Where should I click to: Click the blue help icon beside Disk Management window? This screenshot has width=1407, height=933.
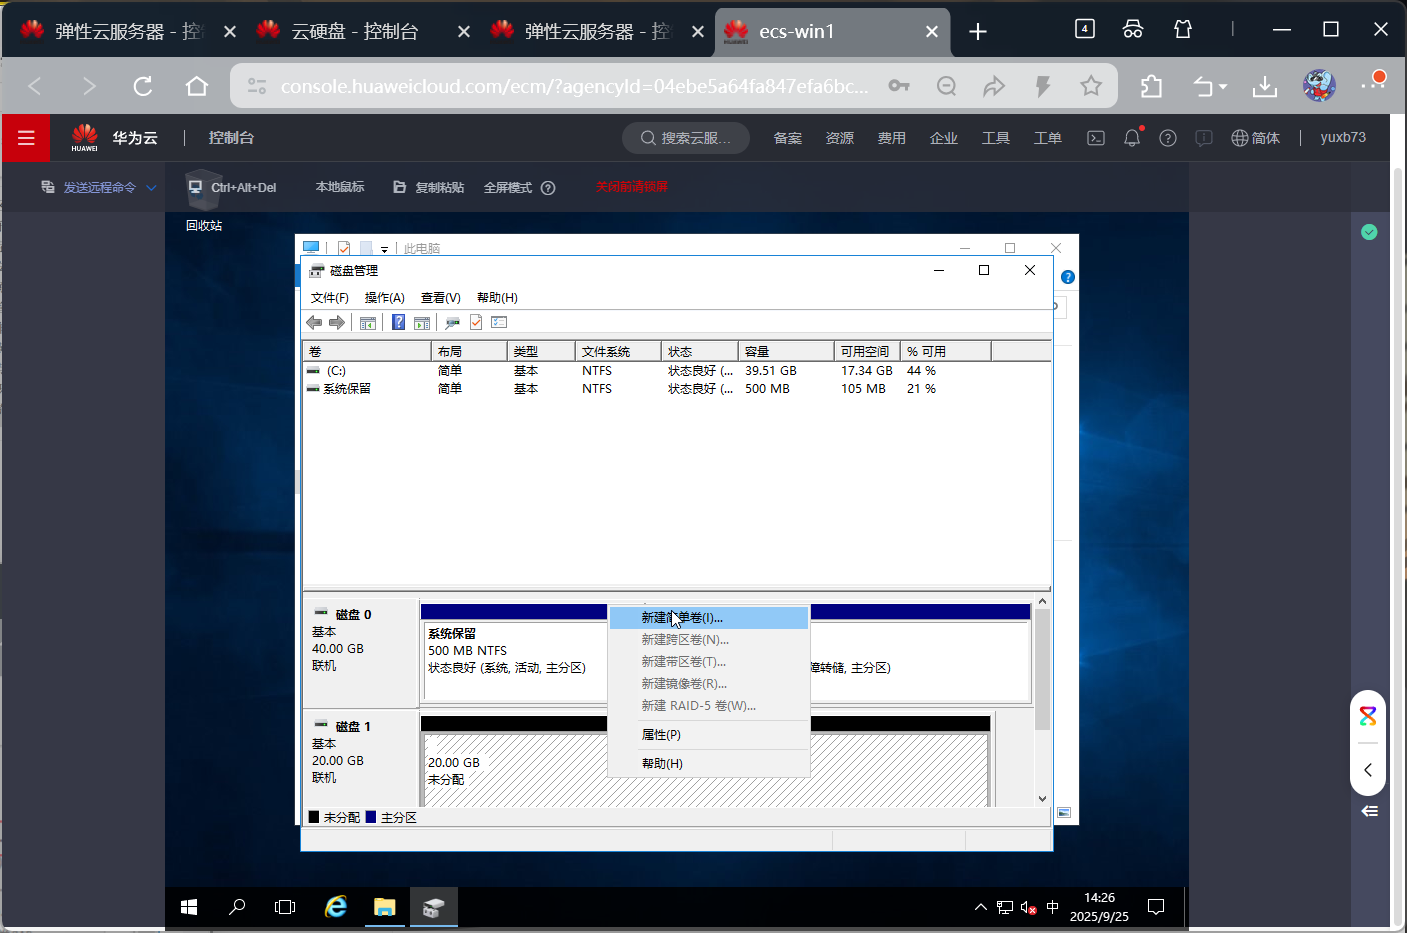coord(1068,277)
